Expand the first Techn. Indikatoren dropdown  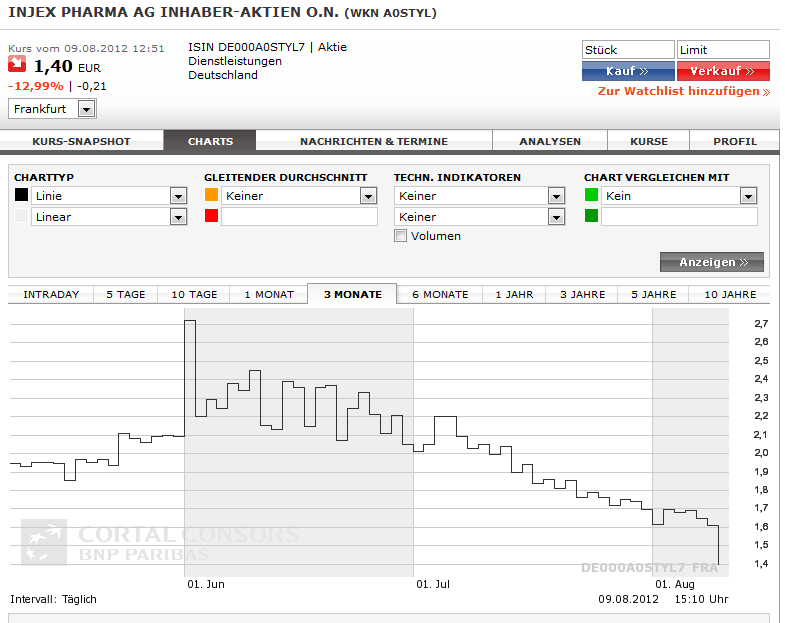[480, 196]
